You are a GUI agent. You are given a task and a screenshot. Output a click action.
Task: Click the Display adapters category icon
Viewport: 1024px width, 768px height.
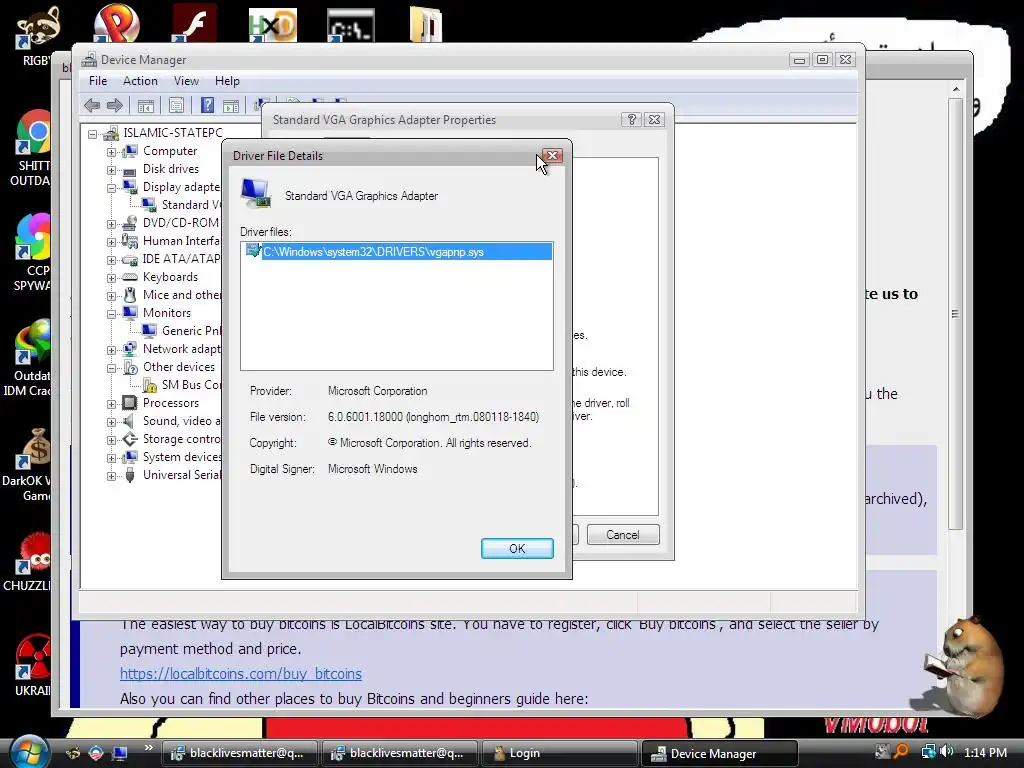[x=130, y=187]
